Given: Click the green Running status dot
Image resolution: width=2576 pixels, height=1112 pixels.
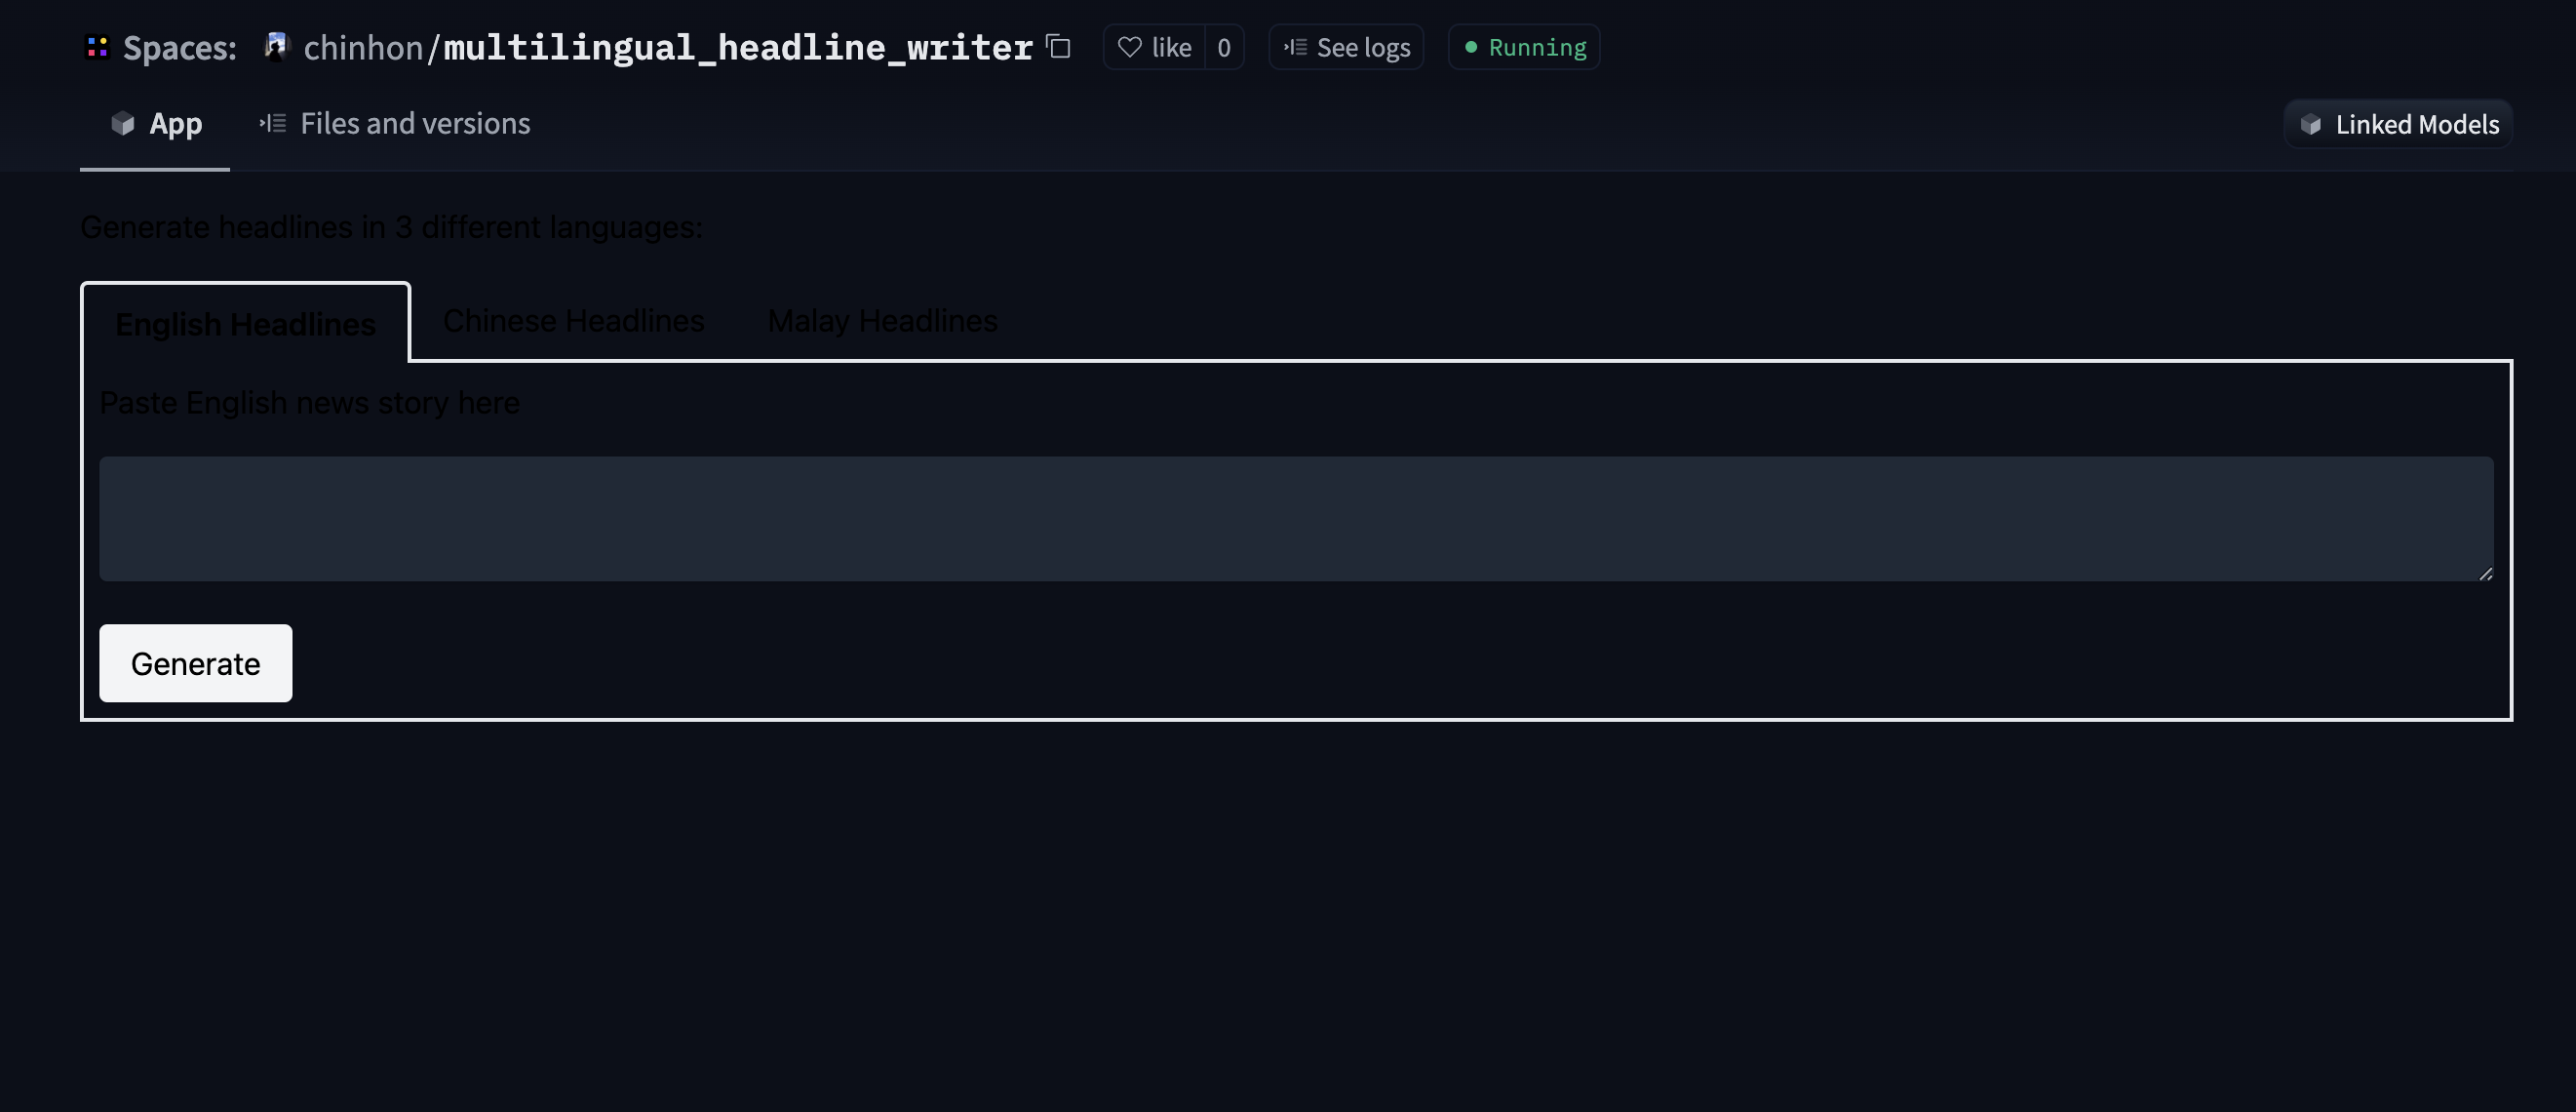Looking at the screenshot, I should tap(1469, 46).
